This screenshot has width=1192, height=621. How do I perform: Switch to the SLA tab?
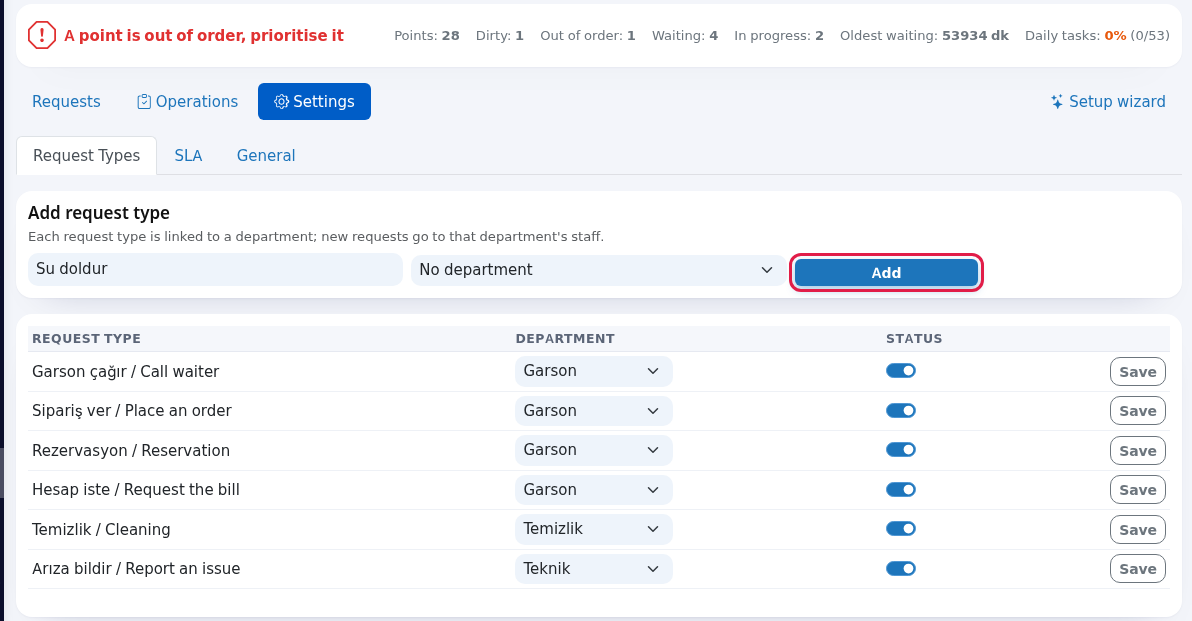tap(188, 156)
